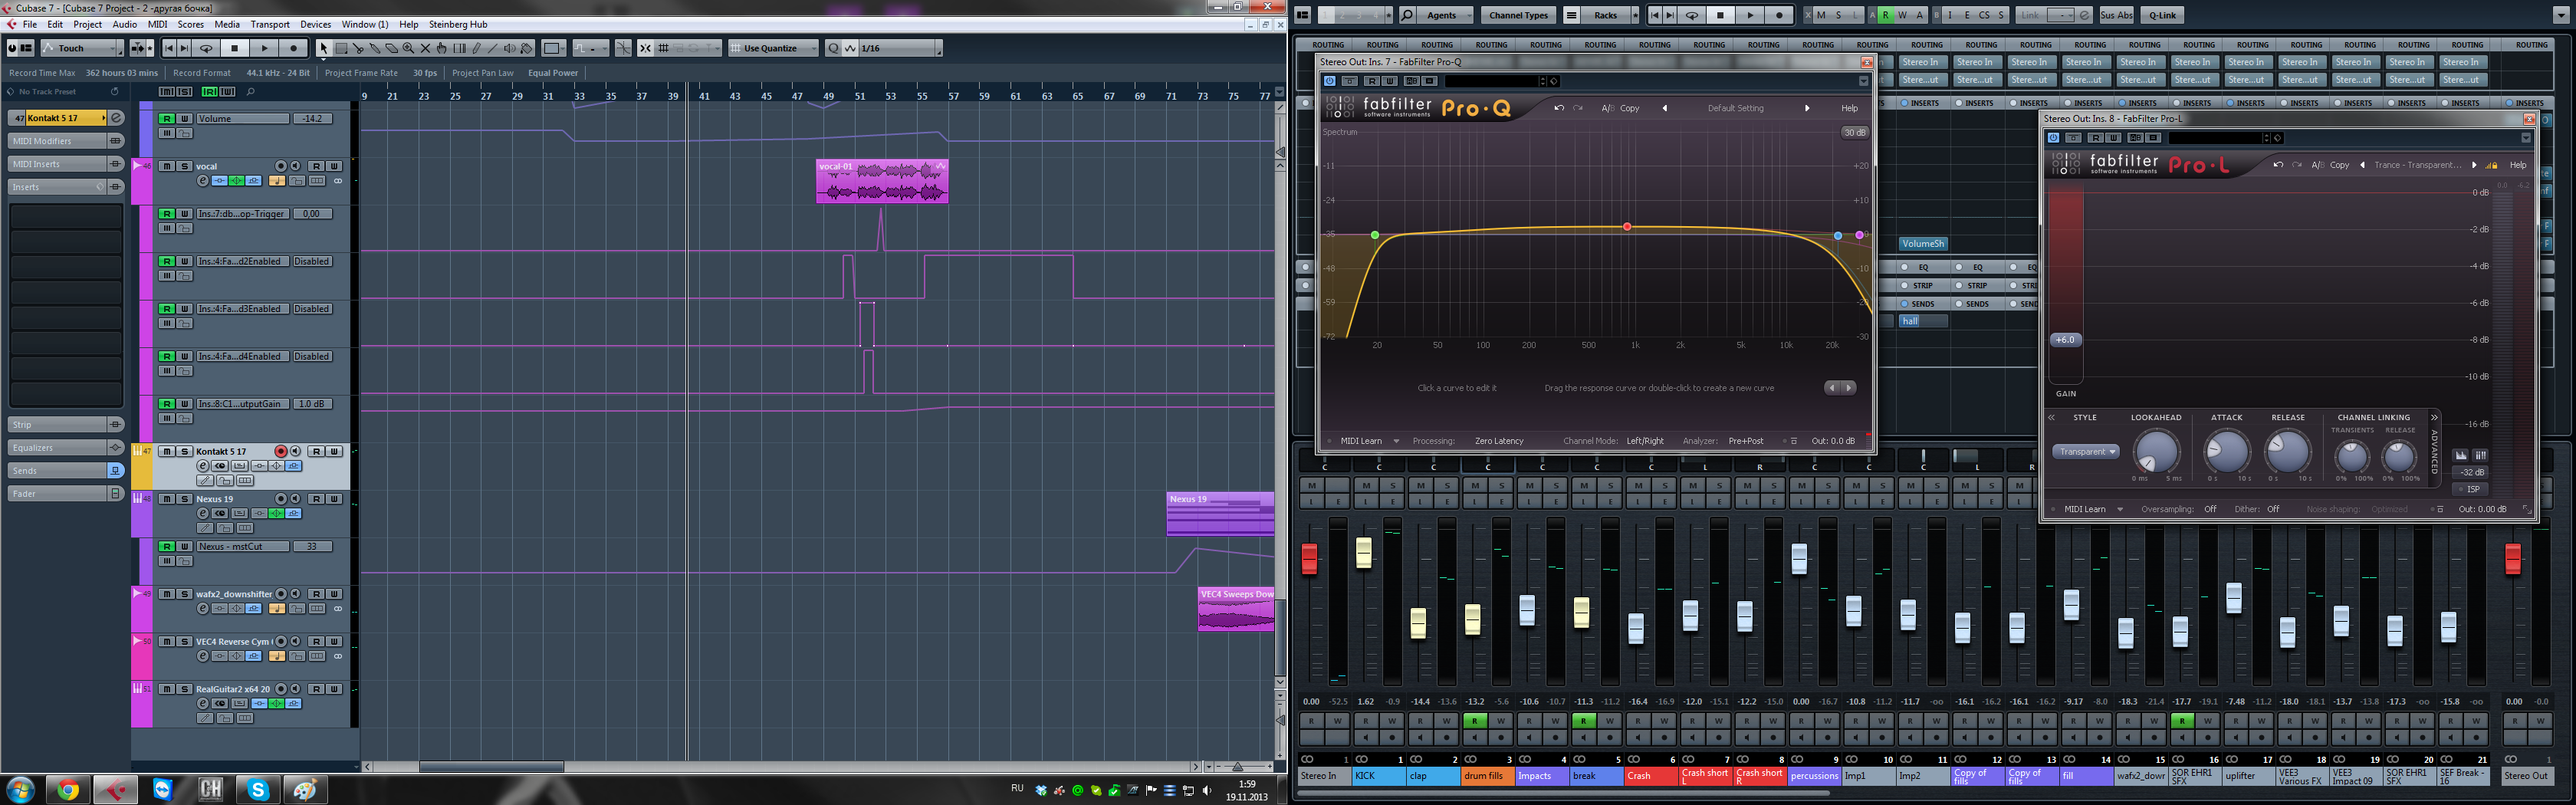Expand the Fader inspector section
Image resolution: width=2576 pixels, height=805 pixels.
tap(66, 493)
